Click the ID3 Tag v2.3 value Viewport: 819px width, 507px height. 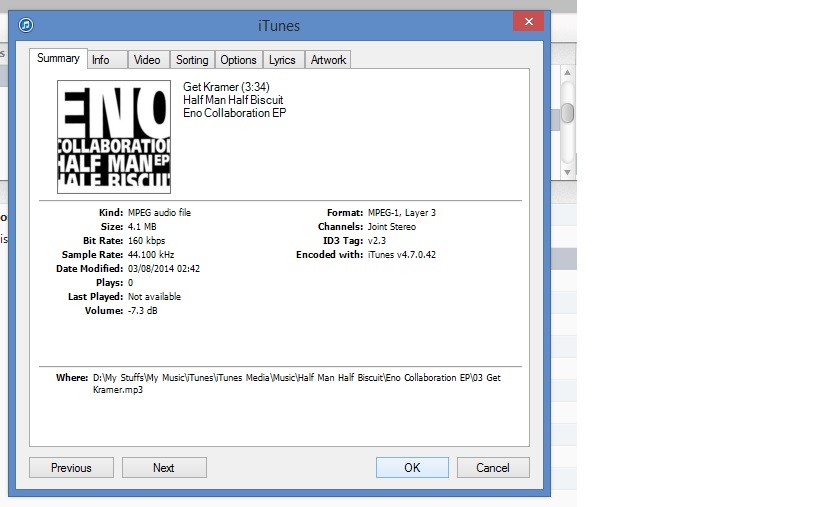(377, 241)
